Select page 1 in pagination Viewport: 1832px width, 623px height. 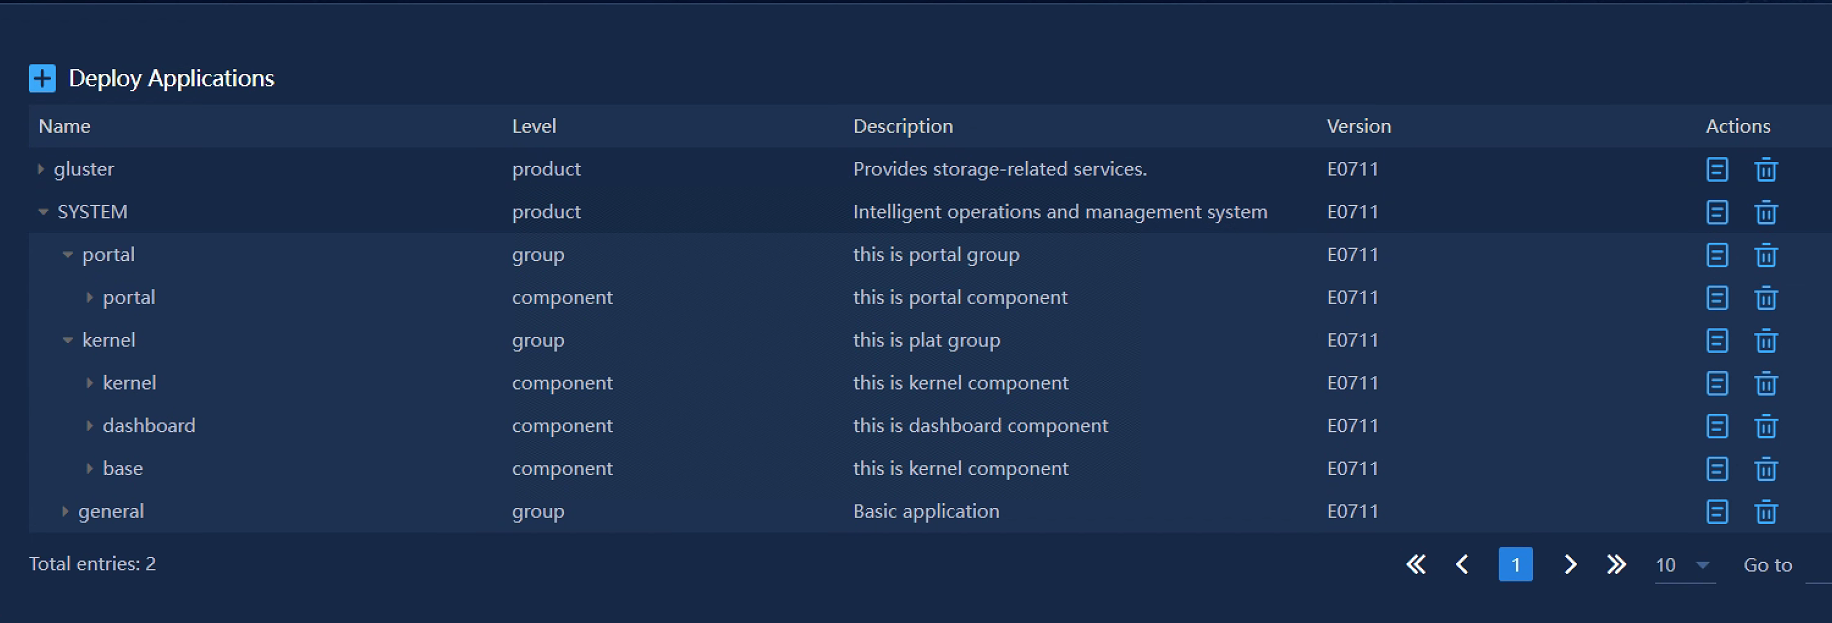[1515, 565]
